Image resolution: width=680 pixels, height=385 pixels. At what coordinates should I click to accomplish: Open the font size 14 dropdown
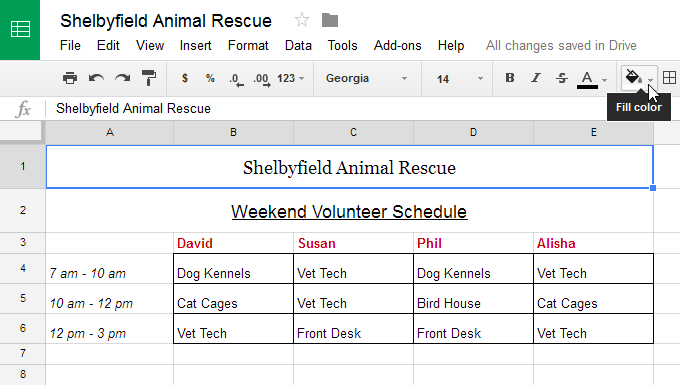click(460, 79)
